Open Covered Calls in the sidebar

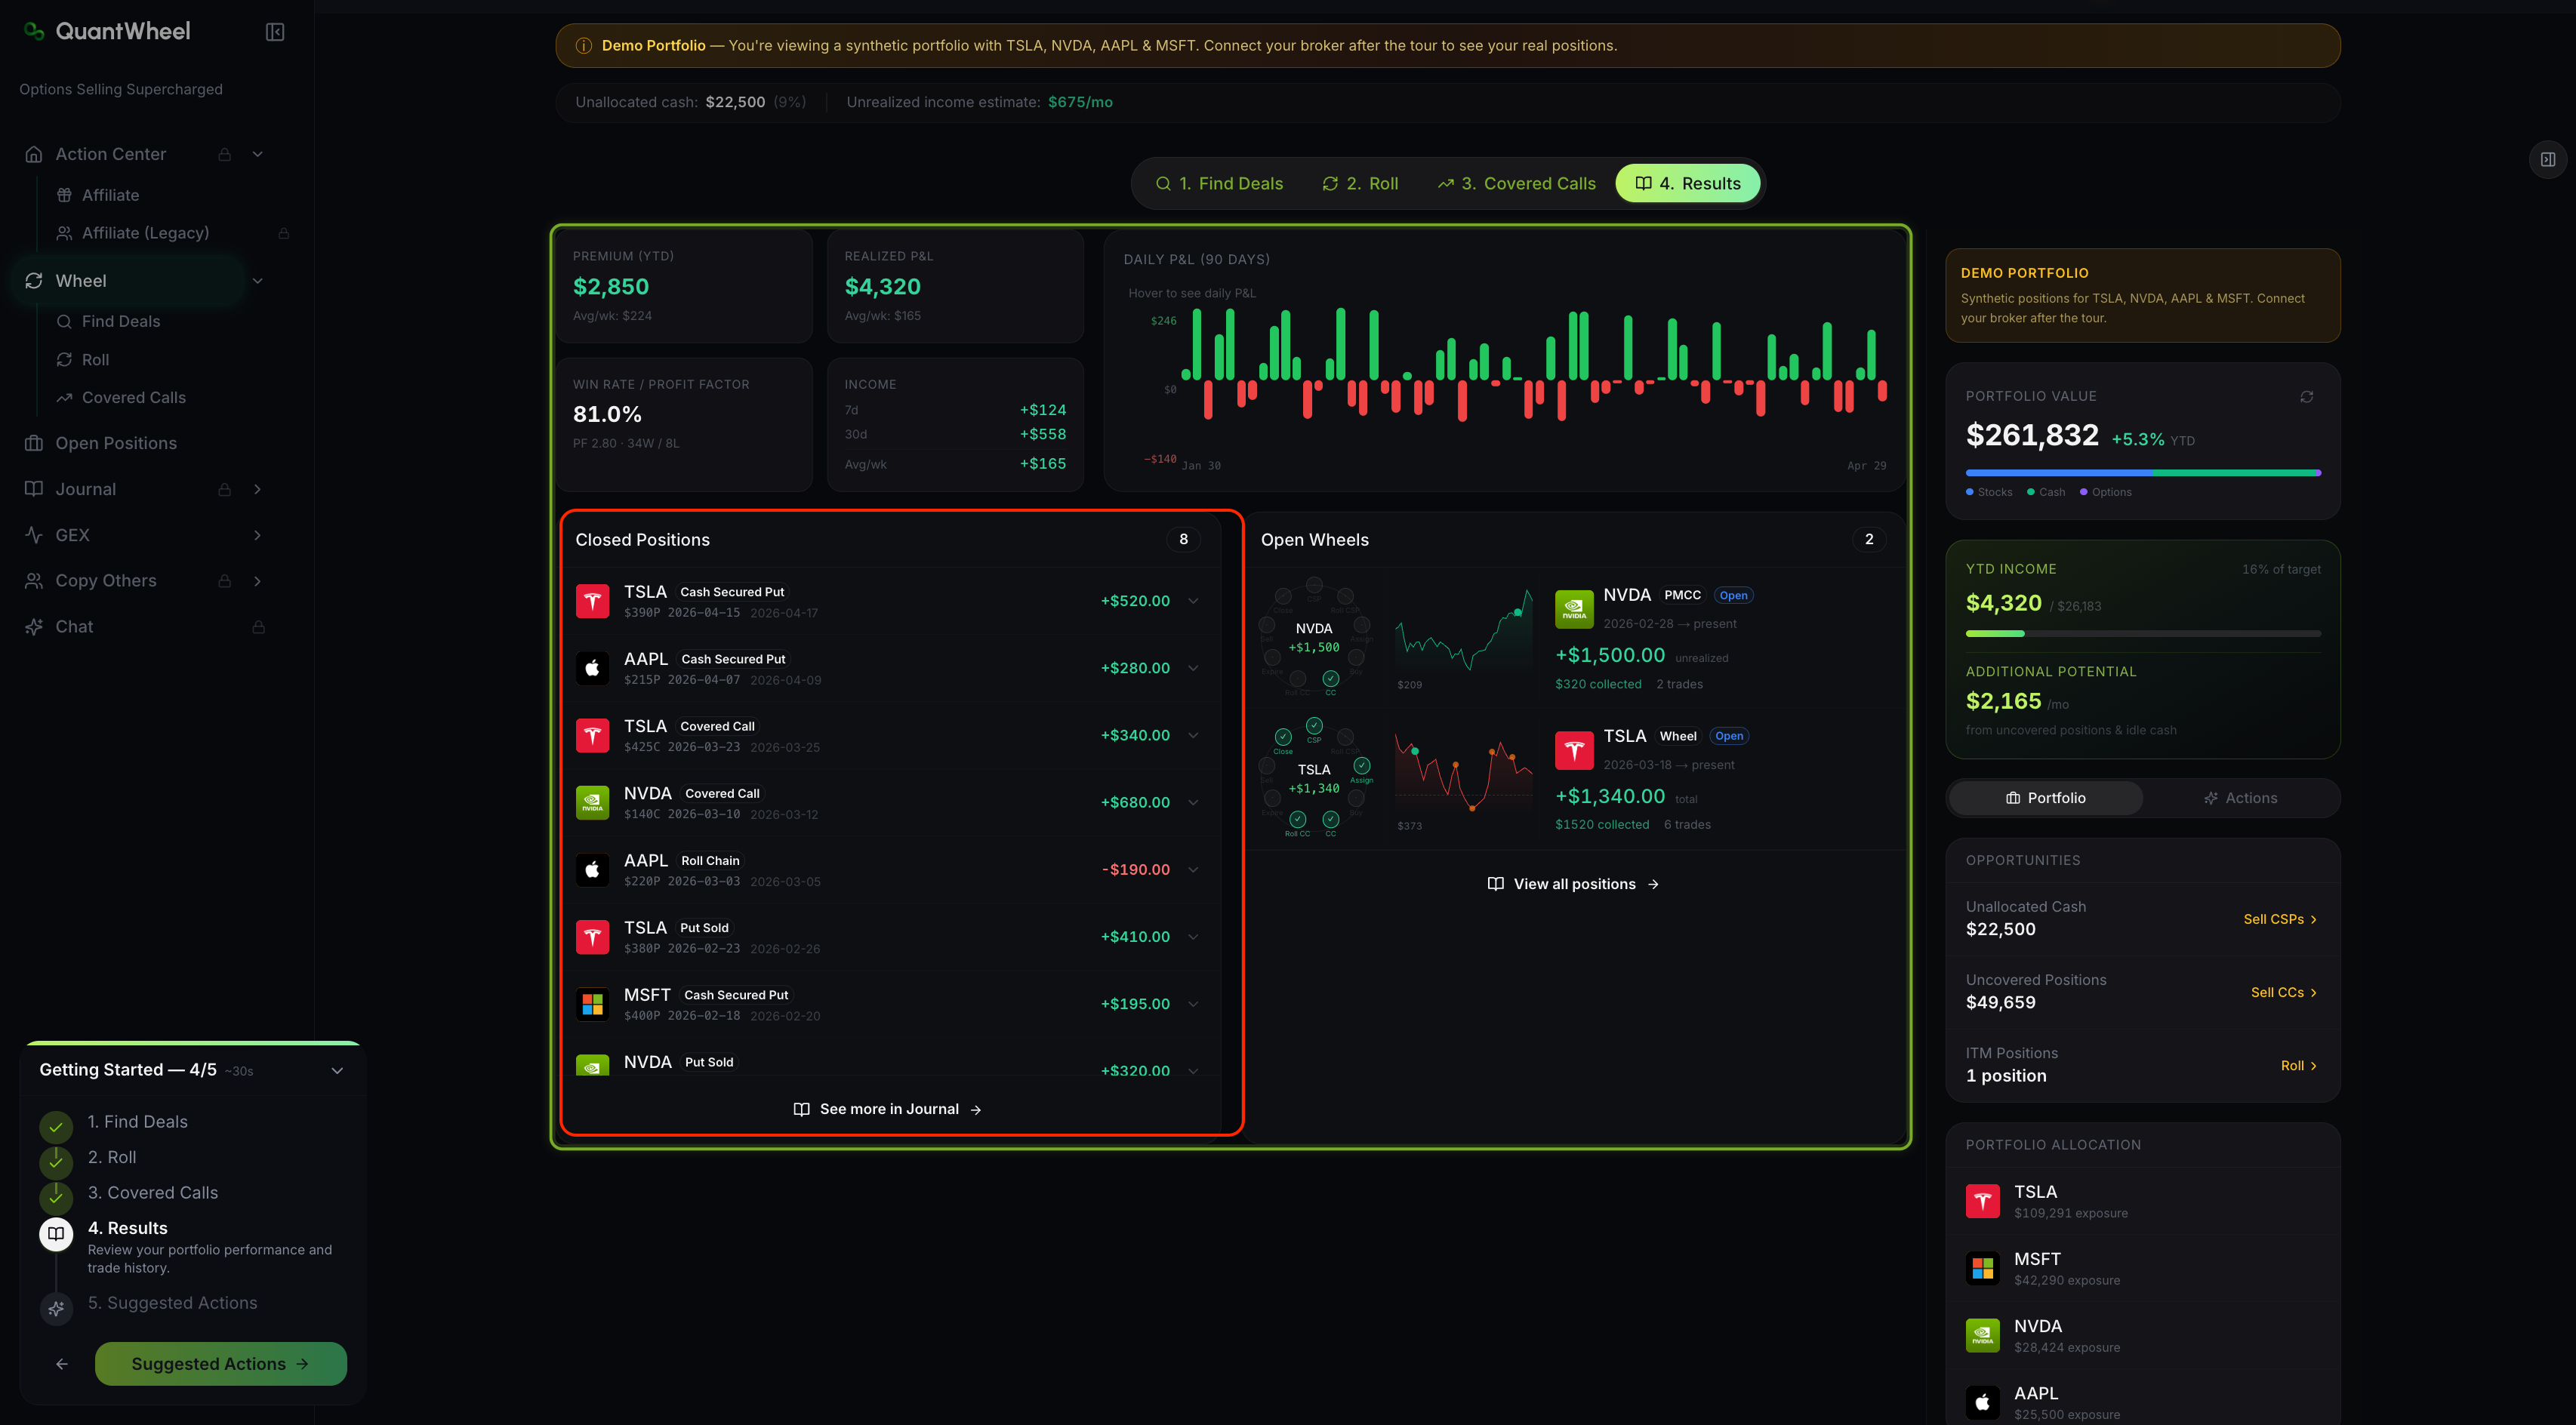point(134,398)
